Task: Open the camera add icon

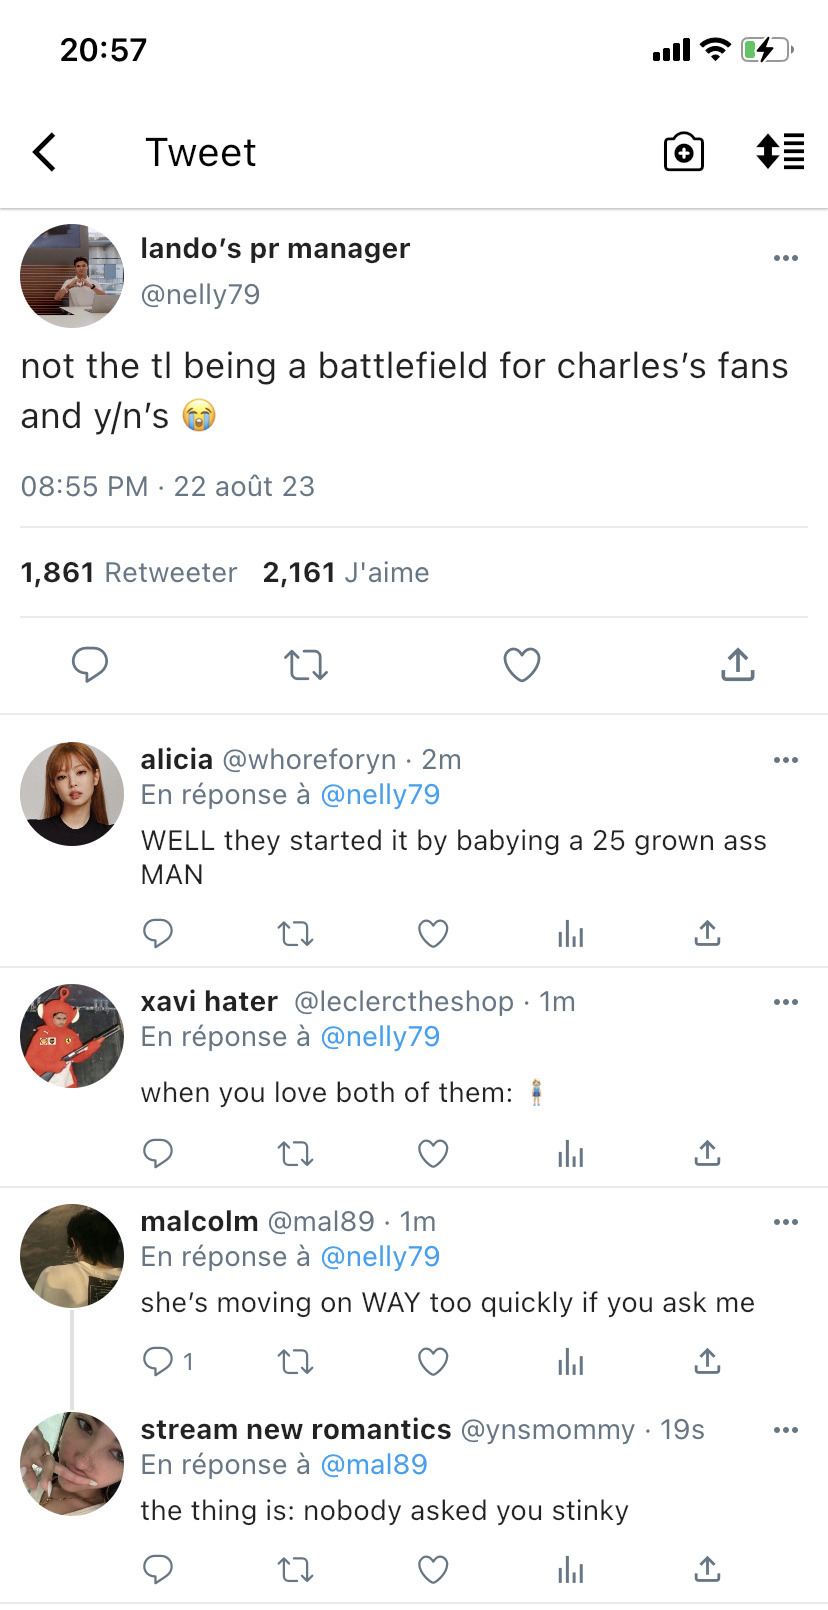Action: point(684,152)
